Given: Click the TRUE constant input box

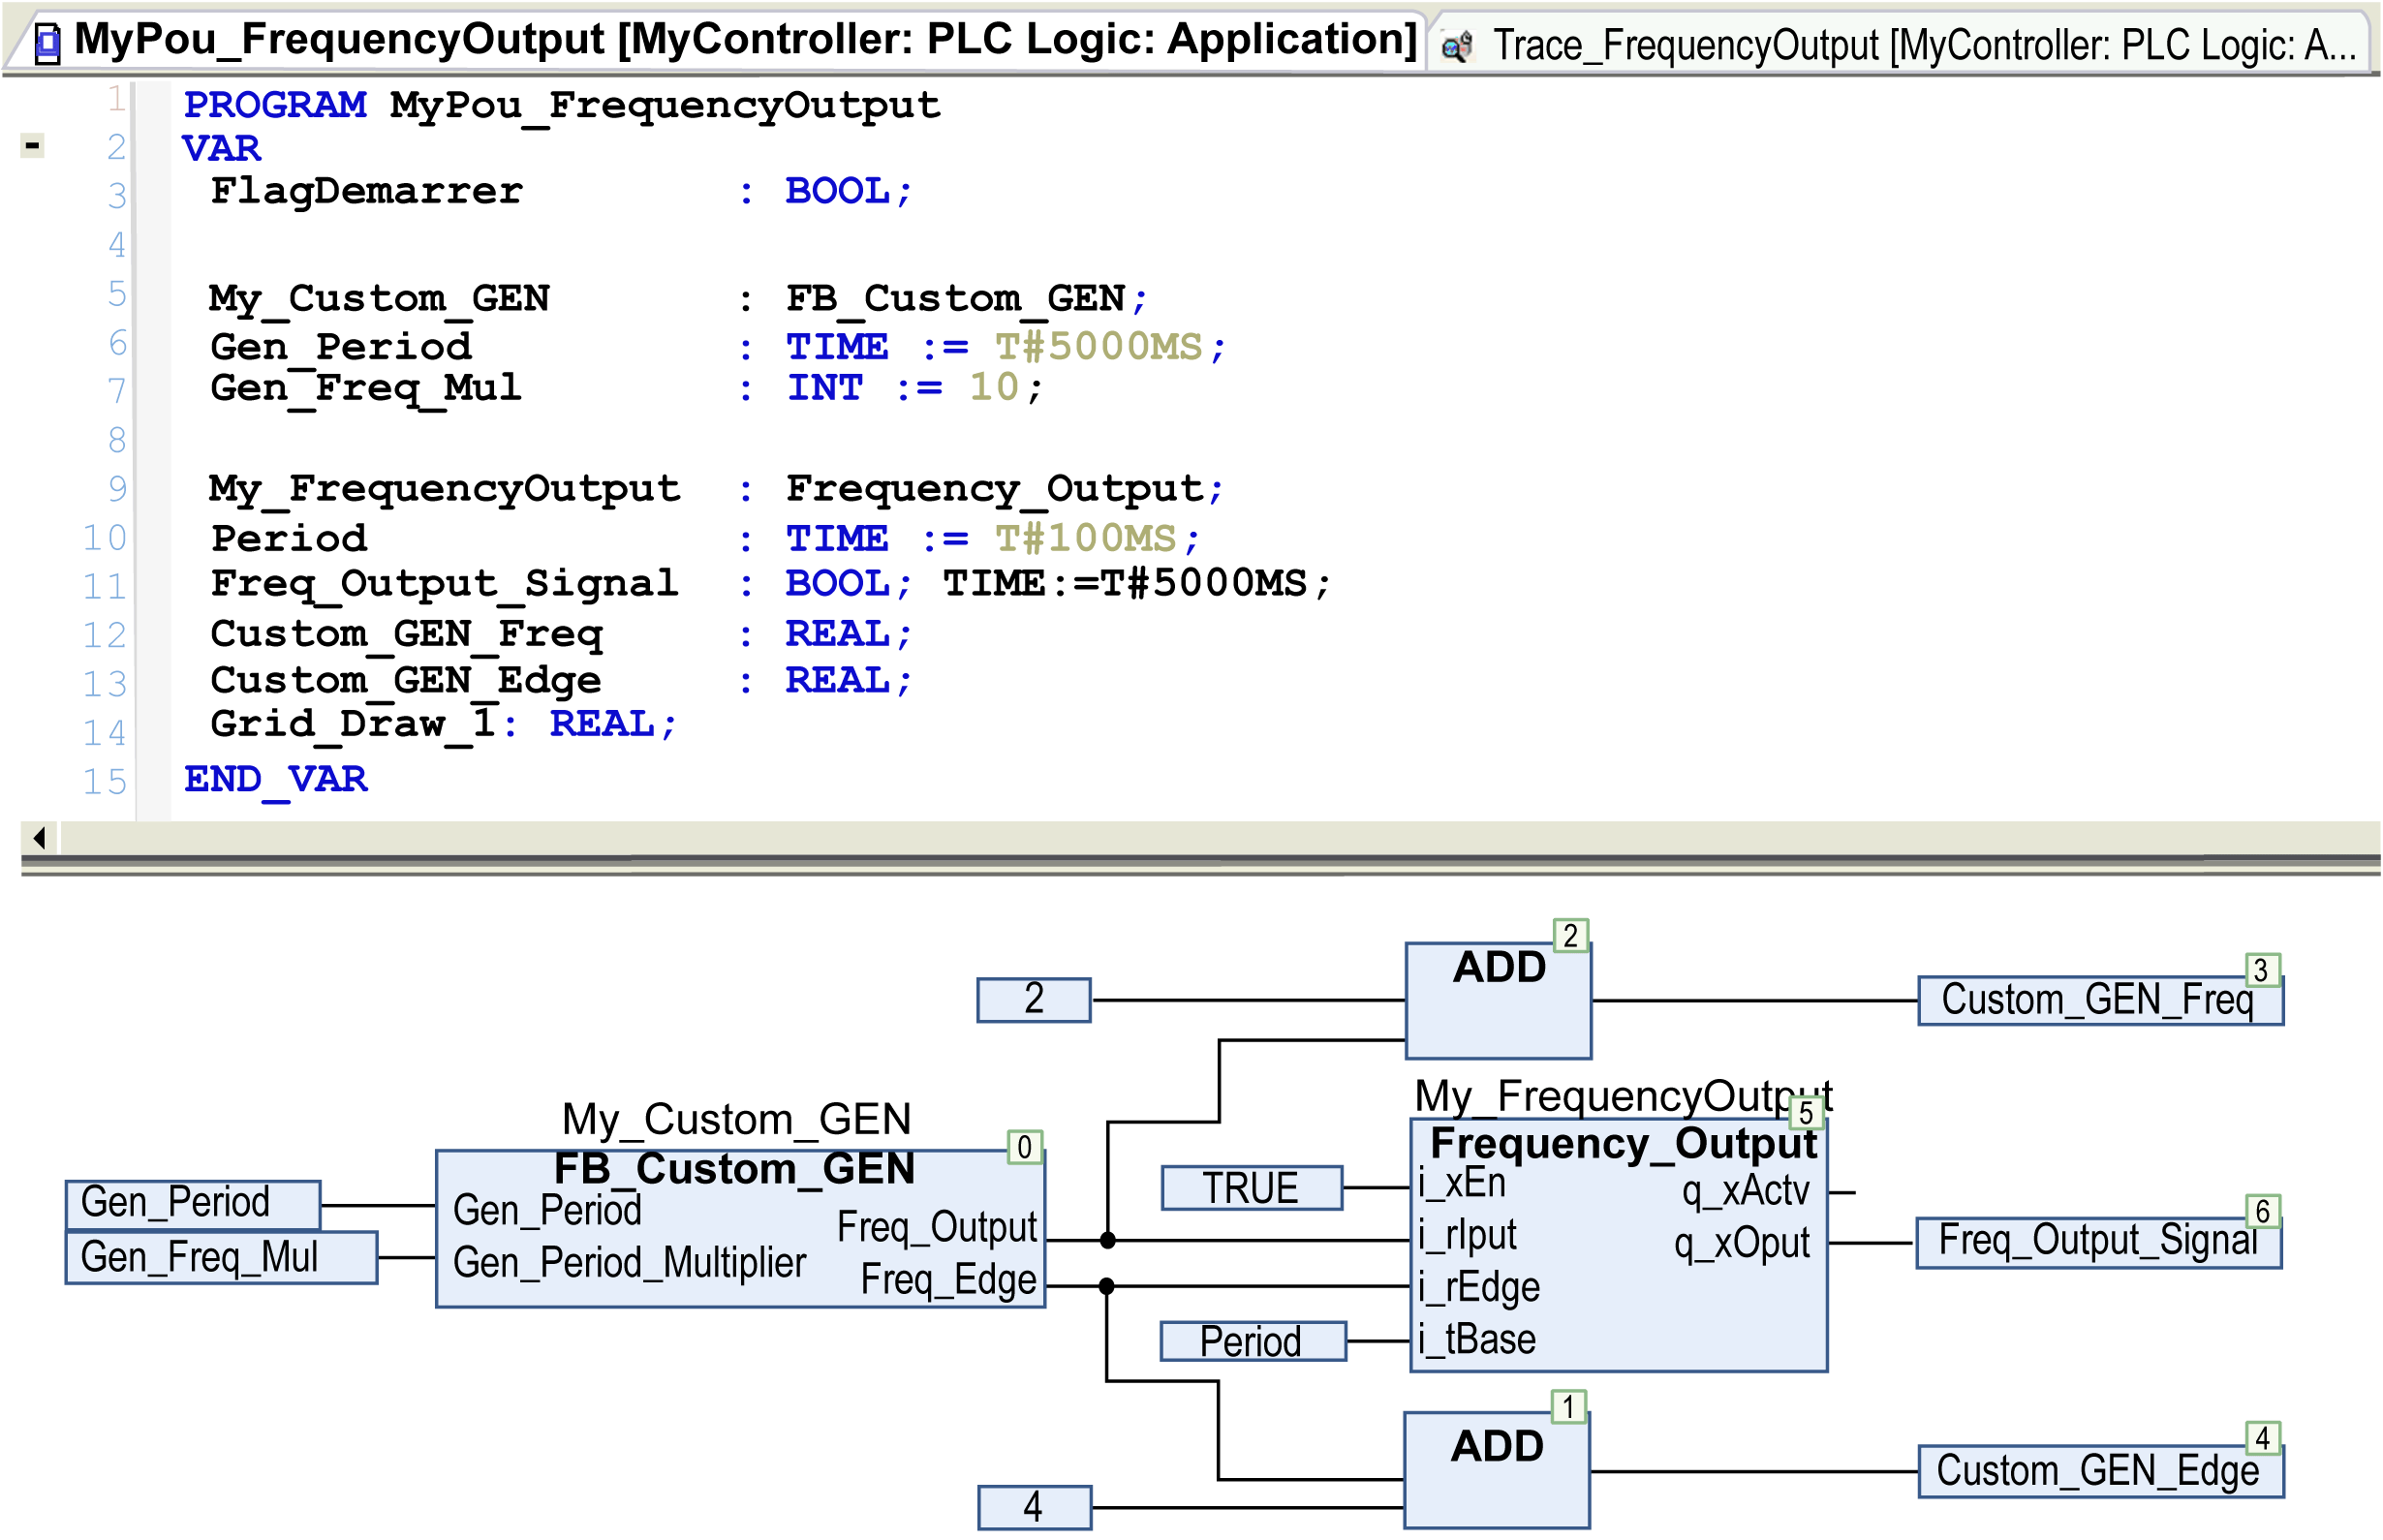Looking at the screenshot, I should coord(1250,1188).
